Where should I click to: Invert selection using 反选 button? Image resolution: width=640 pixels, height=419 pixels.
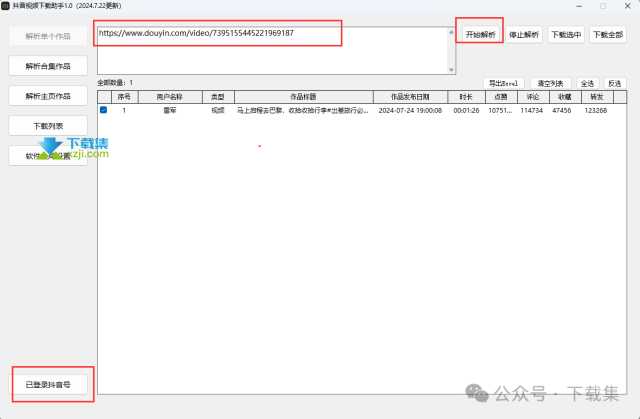pyautogui.click(x=615, y=83)
